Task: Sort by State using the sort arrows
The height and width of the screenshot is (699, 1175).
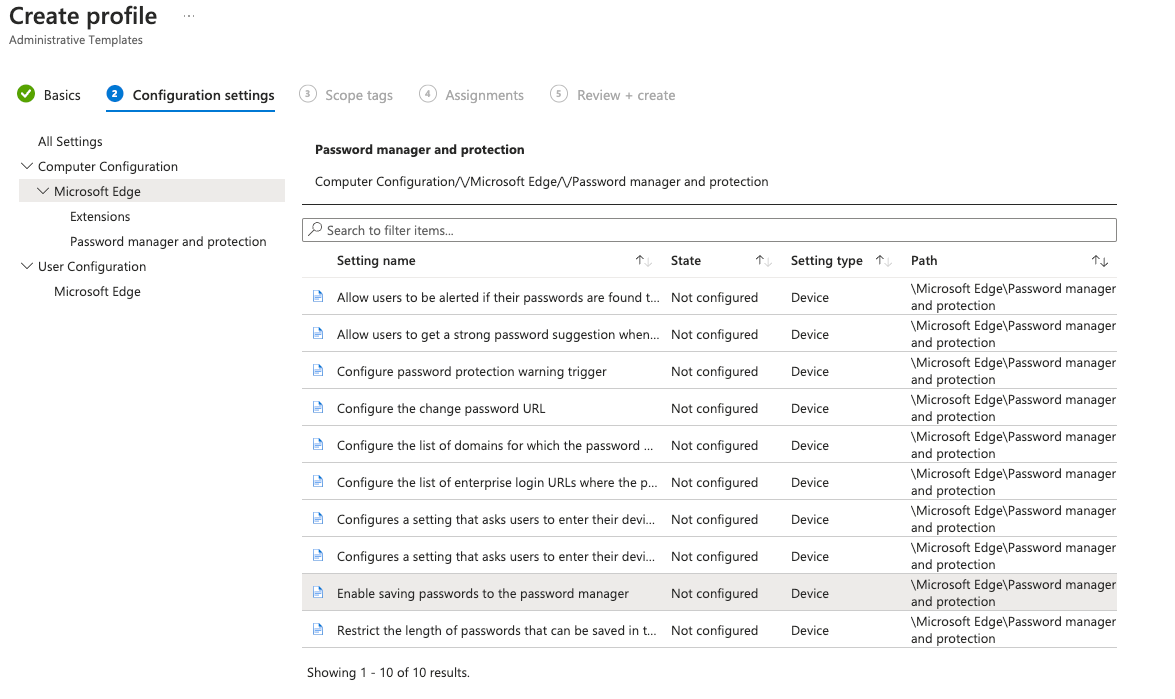Action: point(764,261)
